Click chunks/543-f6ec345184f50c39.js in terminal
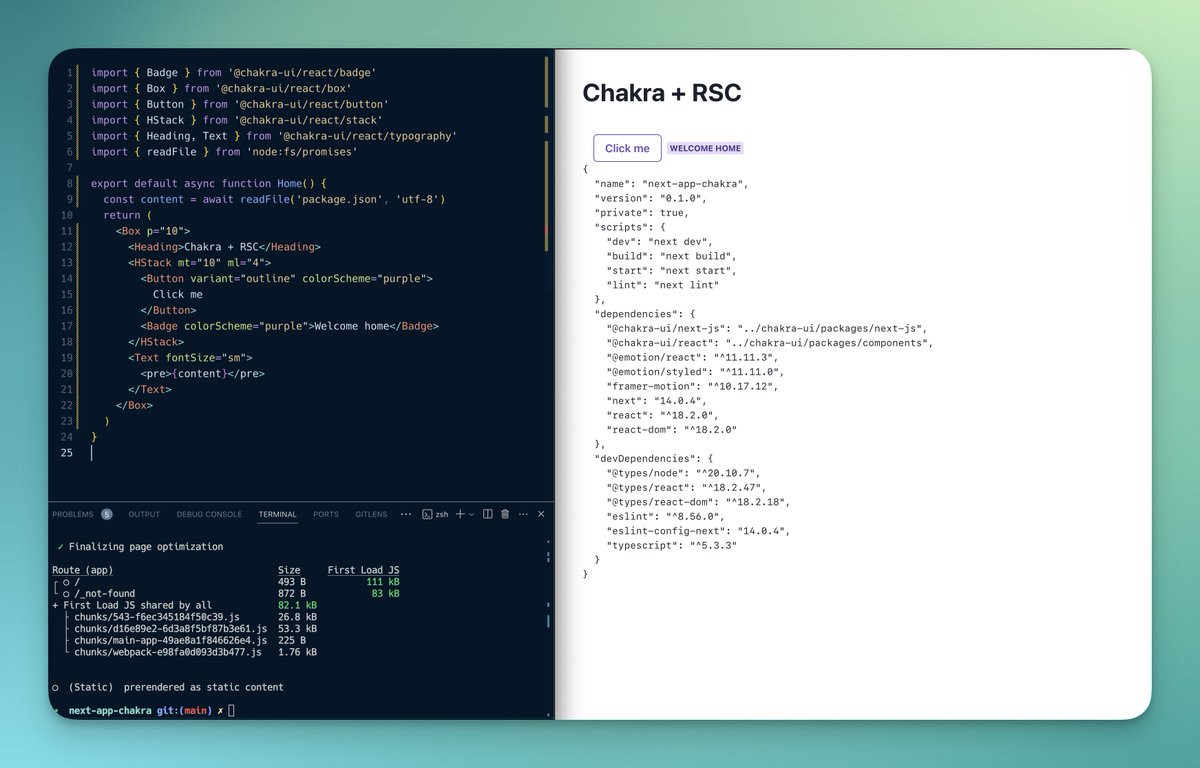This screenshot has height=768, width=1200. (x=157, y=617)
